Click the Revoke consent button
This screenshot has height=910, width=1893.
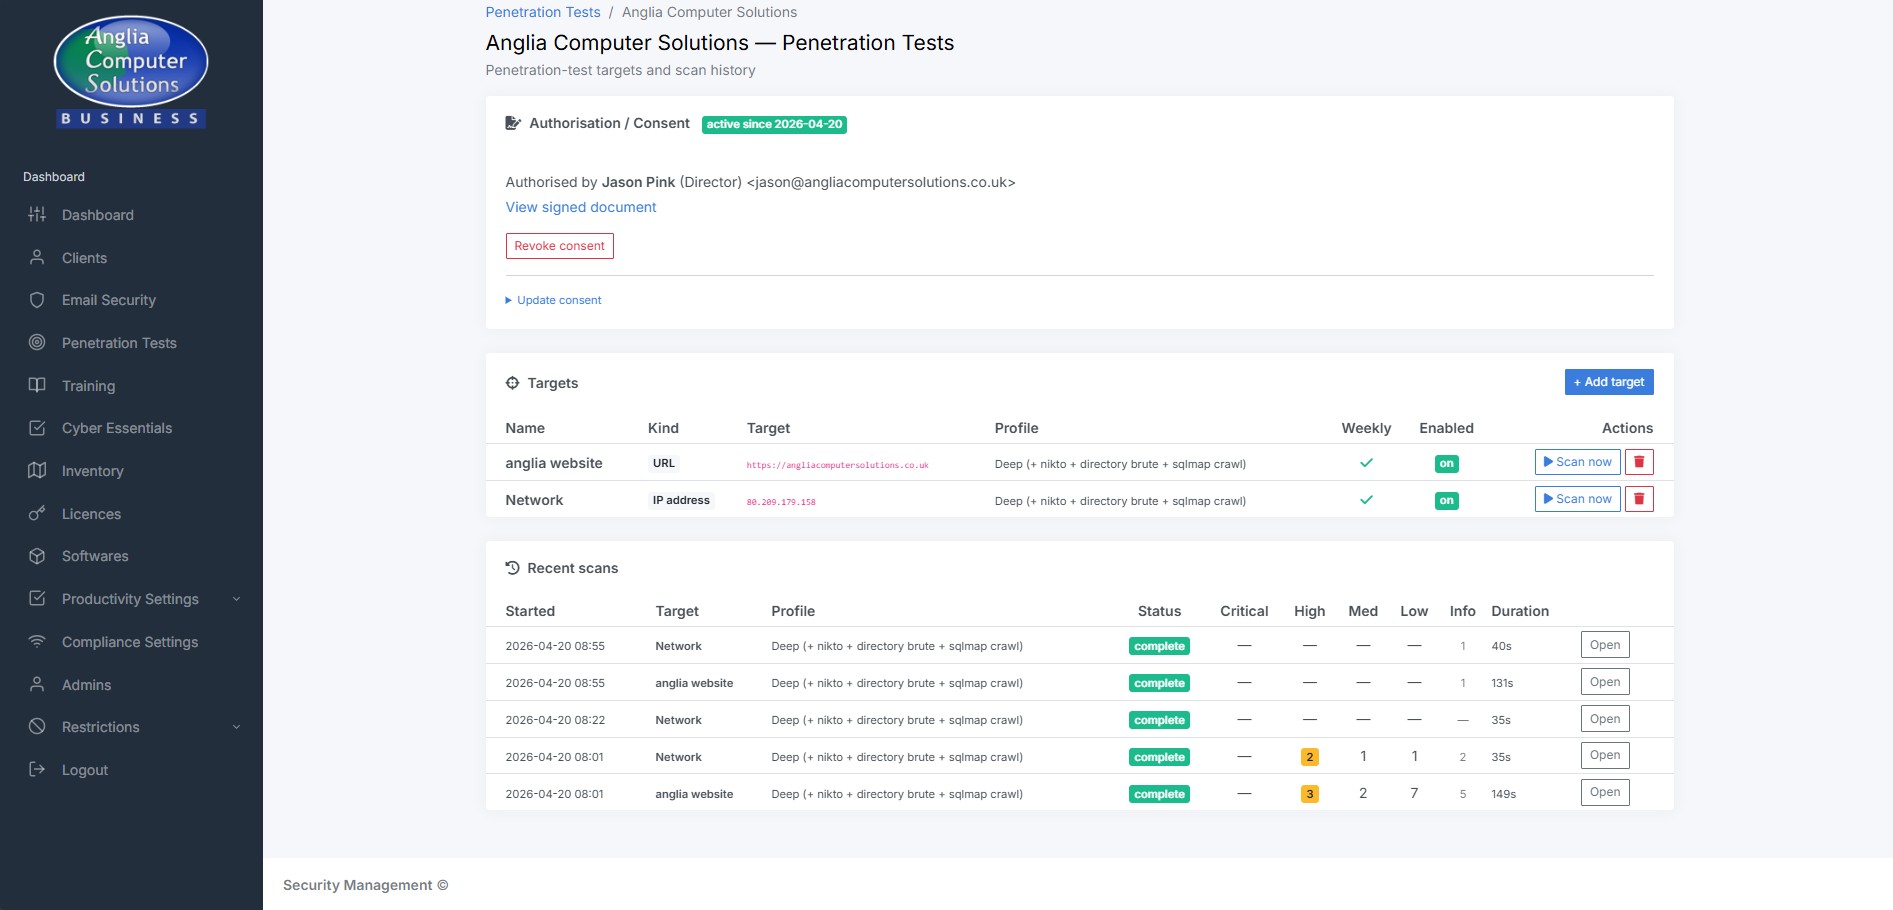pyautogui.click(x=559, y=245)
